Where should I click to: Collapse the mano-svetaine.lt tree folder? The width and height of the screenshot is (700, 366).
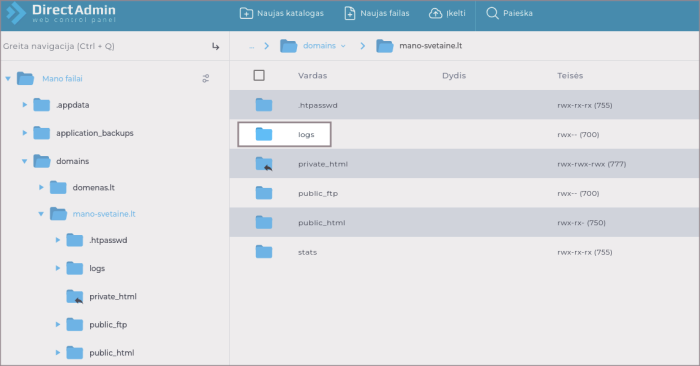click(x=41, y=214)
